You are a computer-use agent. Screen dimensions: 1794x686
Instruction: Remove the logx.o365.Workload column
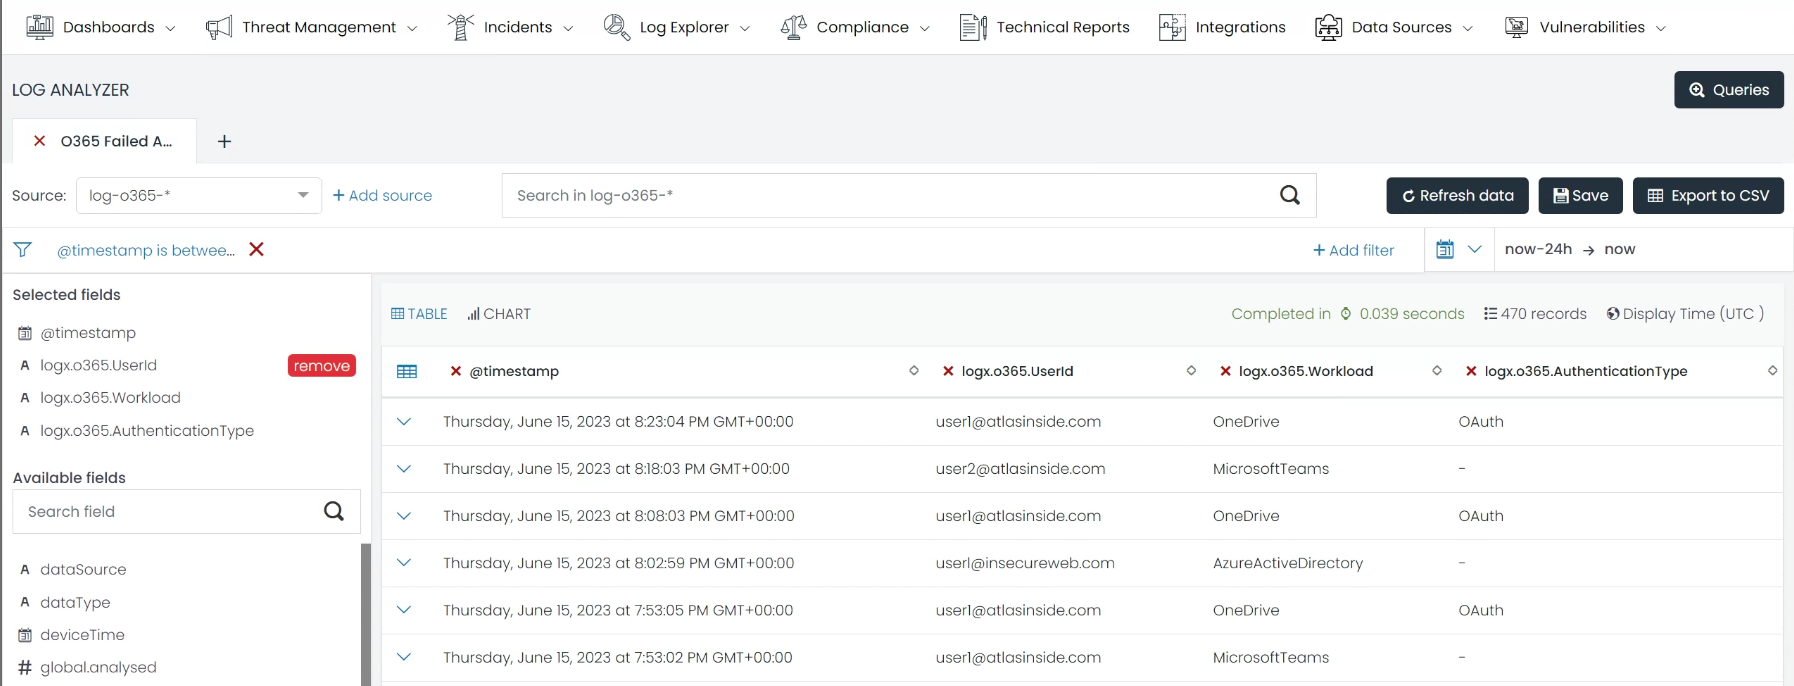point(1225,371)
